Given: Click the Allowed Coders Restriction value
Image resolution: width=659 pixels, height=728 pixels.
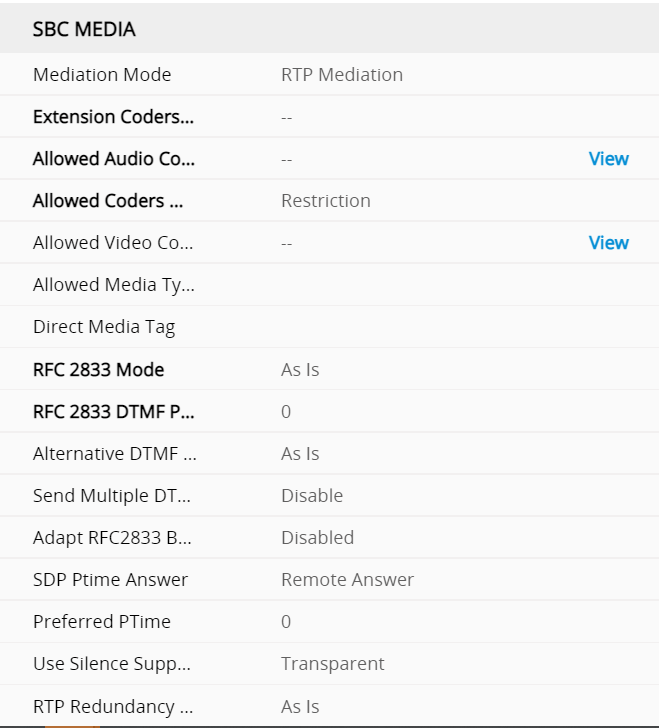Looking at the screenshot, I should 326,201.
